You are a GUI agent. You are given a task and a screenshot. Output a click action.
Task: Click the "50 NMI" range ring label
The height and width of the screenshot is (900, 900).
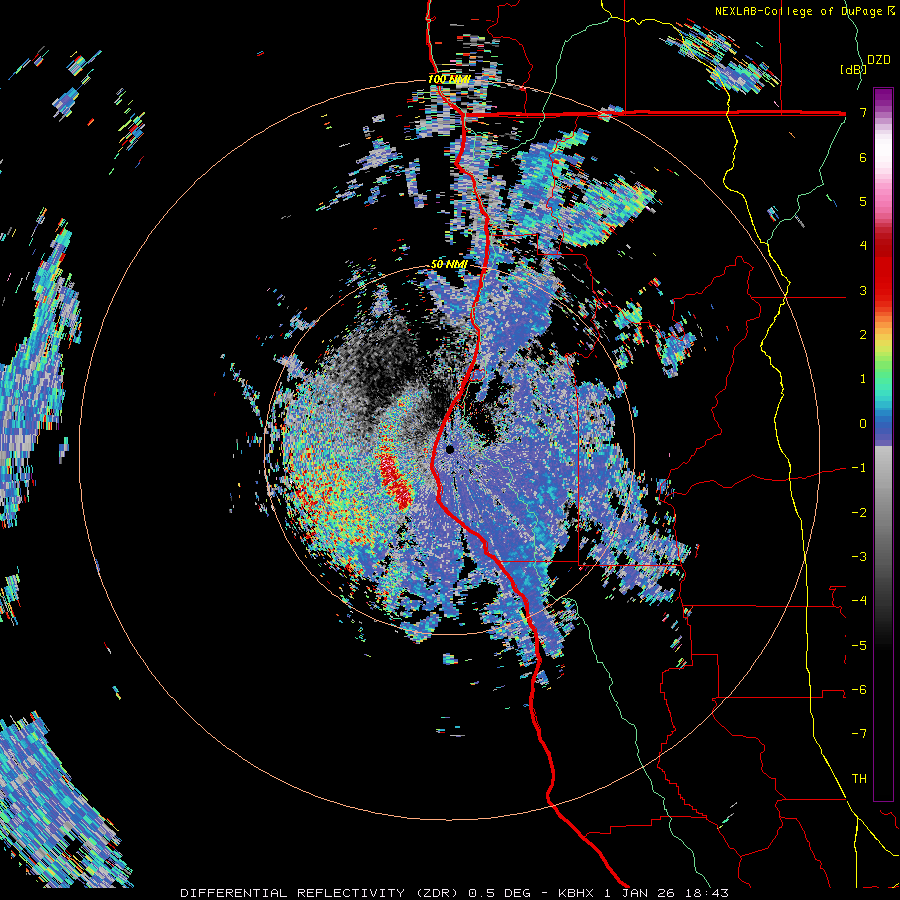(x=449, y=265)
